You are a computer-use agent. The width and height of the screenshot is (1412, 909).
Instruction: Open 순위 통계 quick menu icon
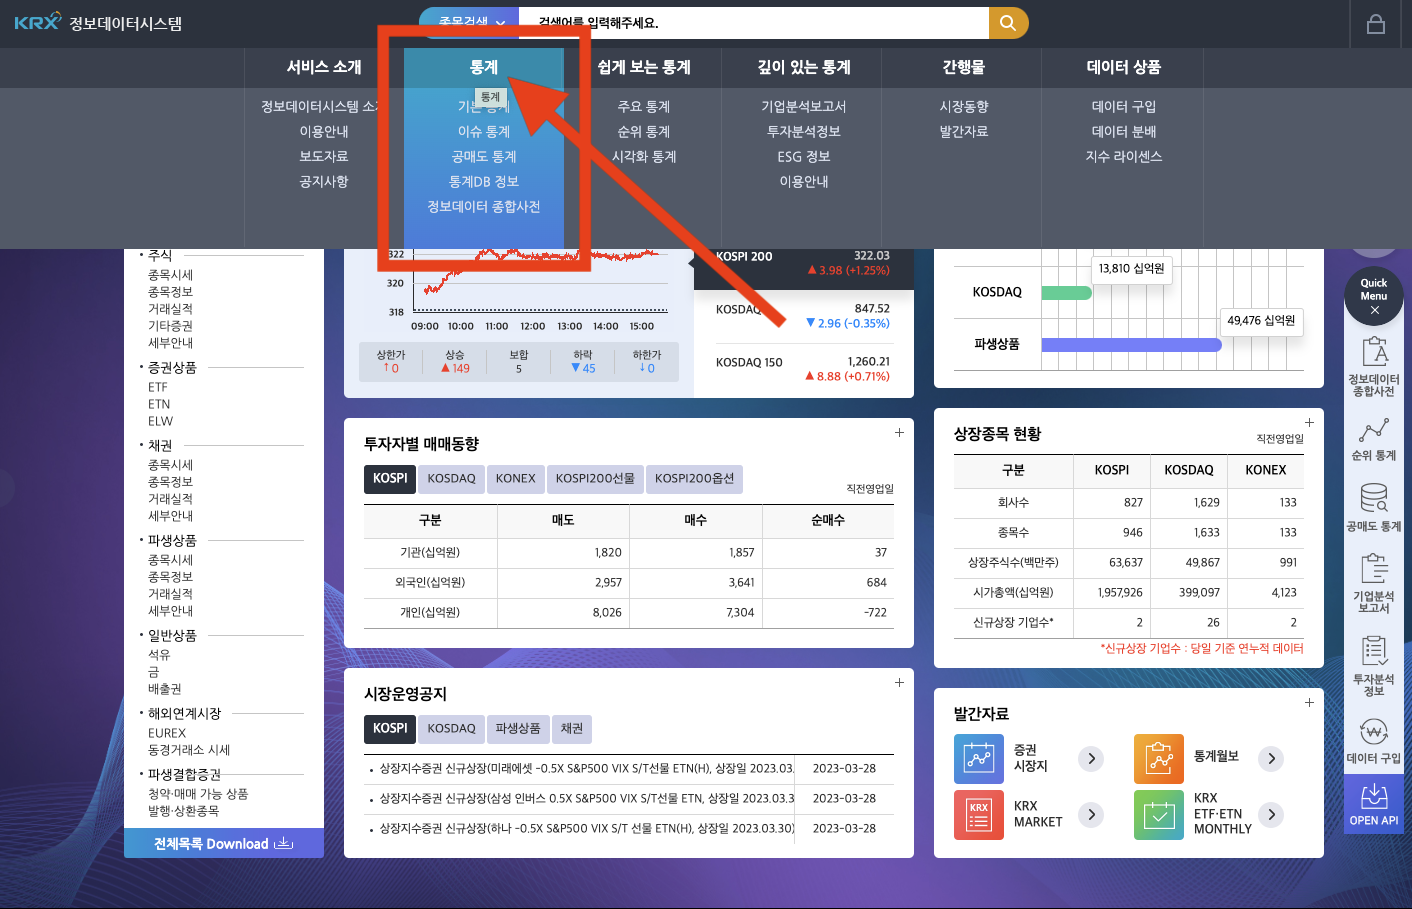[1374, 440]
